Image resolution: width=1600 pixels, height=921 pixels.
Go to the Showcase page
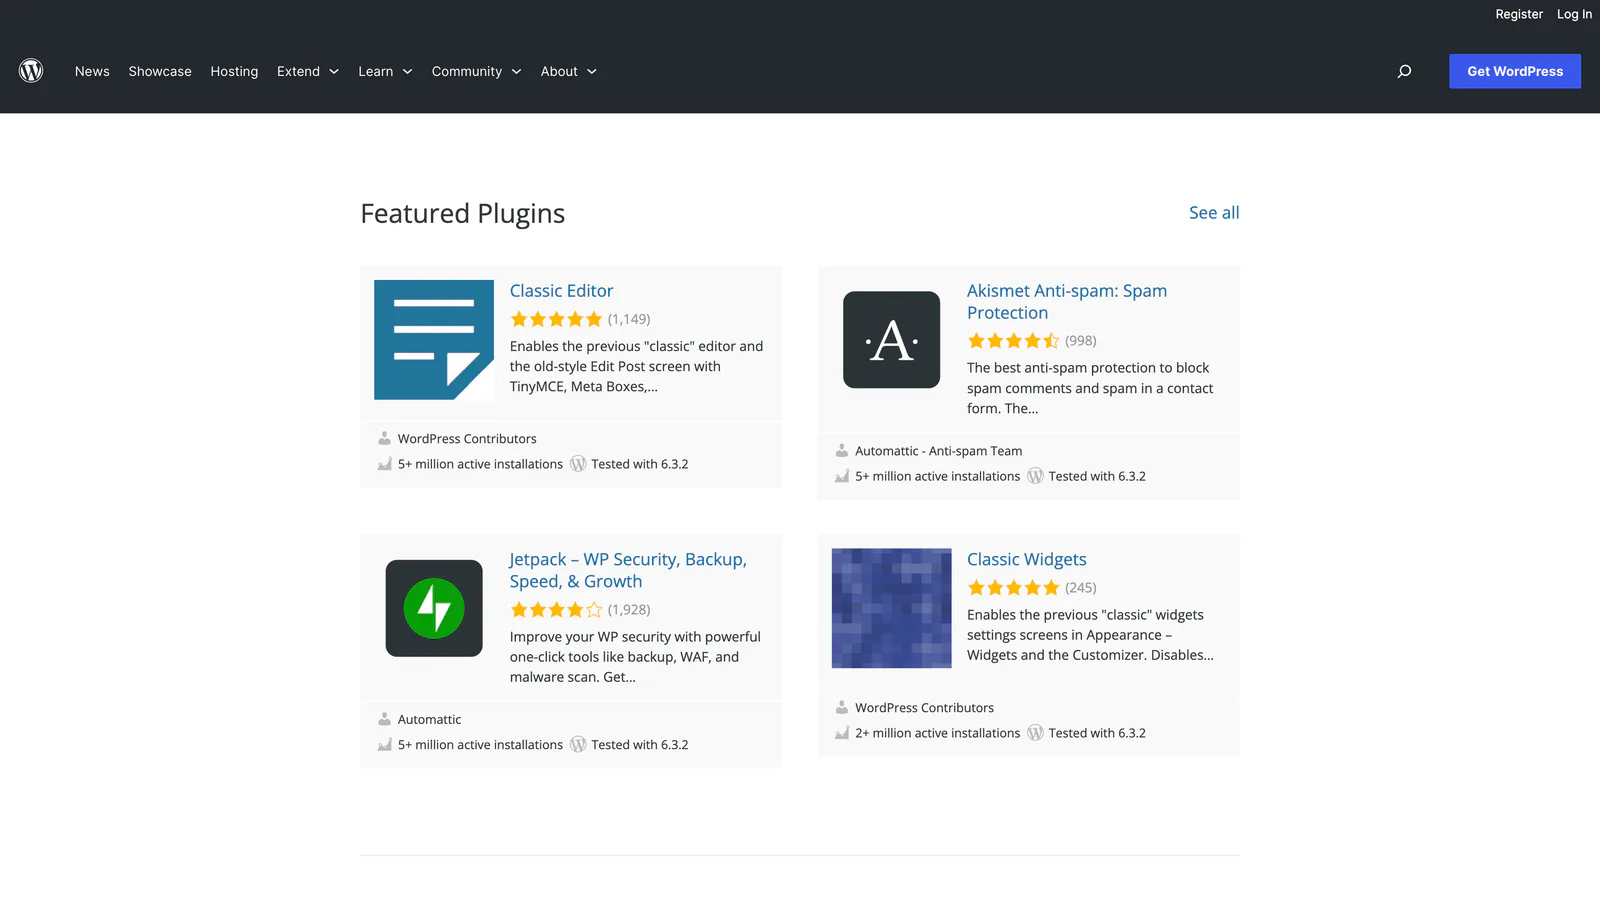point(160,71)
